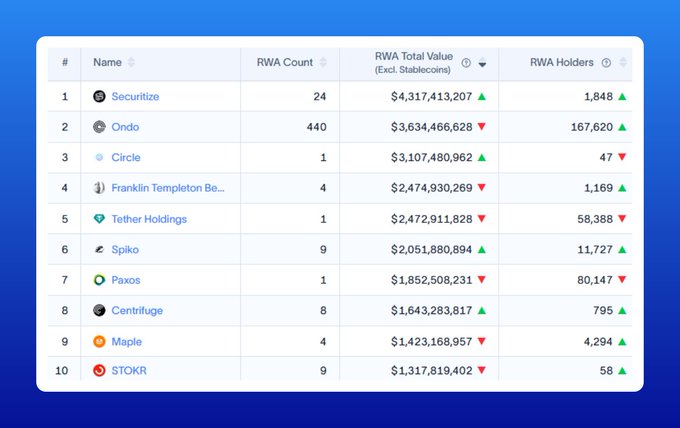The image size is (680, 428).
Task: Click the Franklin Templeton logo icon
Action: pyautogui.click(x=99, y=188)
